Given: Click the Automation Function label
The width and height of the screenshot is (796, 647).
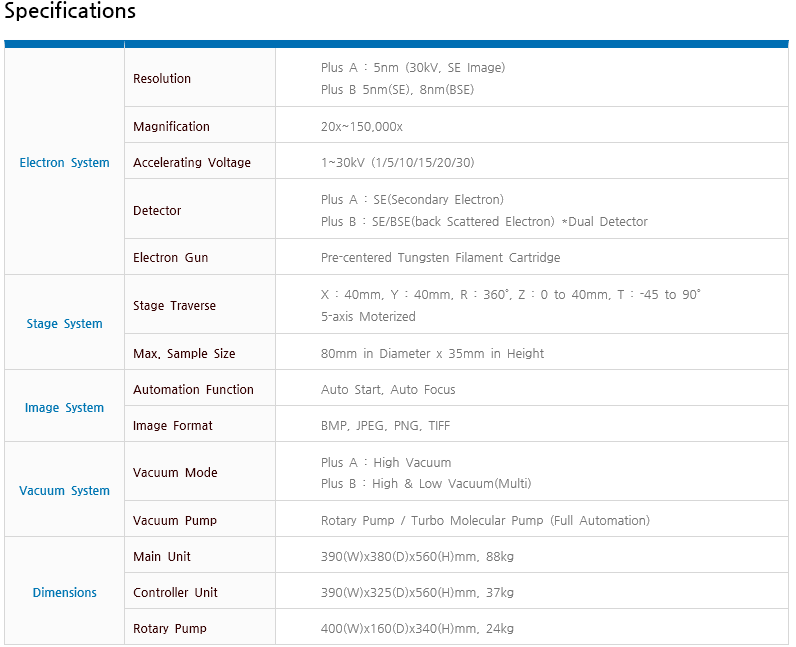Looking at the screenshot, I should (x=193, y=389).
